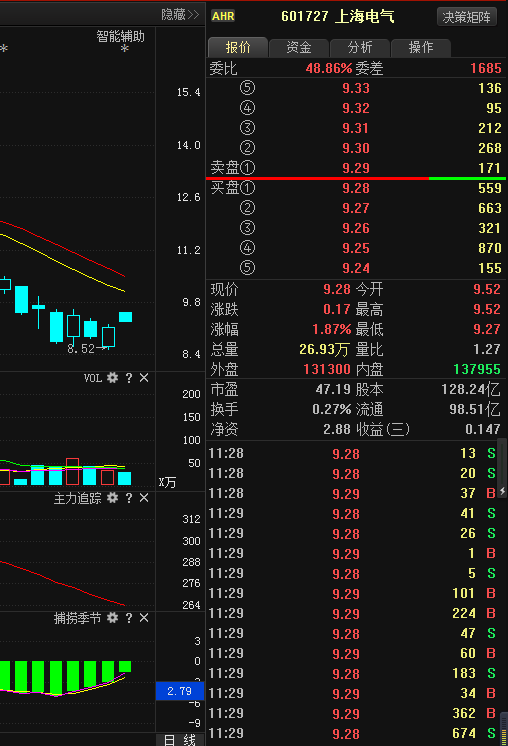Screen dimensions: 508x746
Task: Click the 市盈 value 47.19
Action: [x=333, y=389]
